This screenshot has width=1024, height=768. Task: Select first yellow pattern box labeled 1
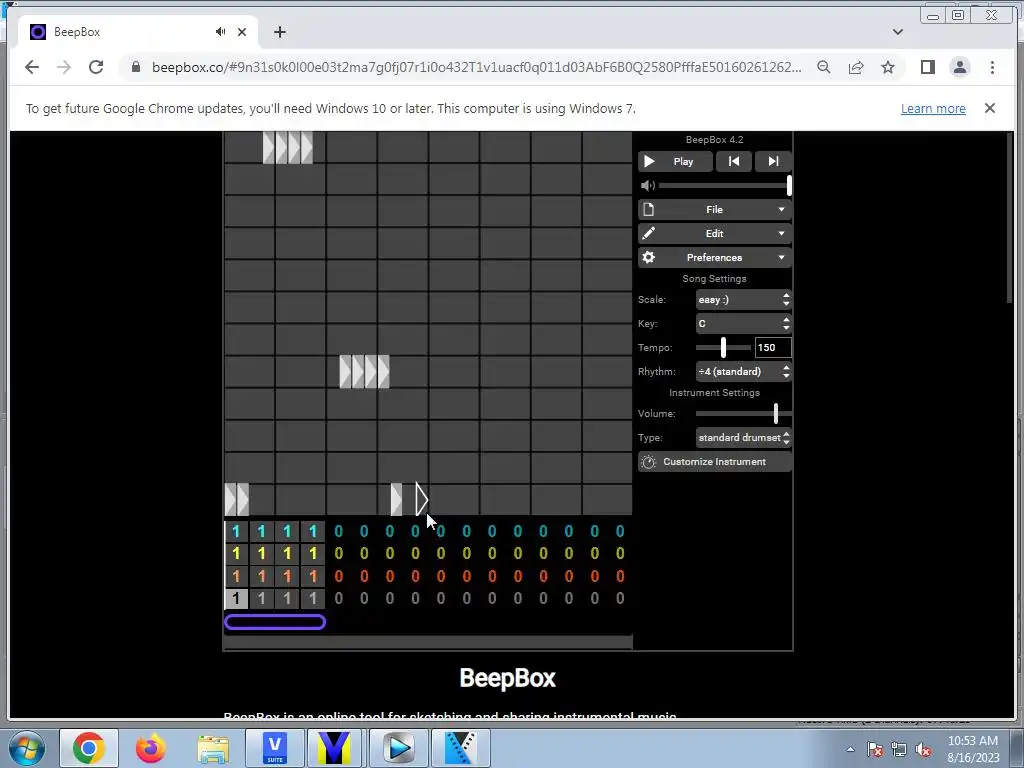[236, 554]
